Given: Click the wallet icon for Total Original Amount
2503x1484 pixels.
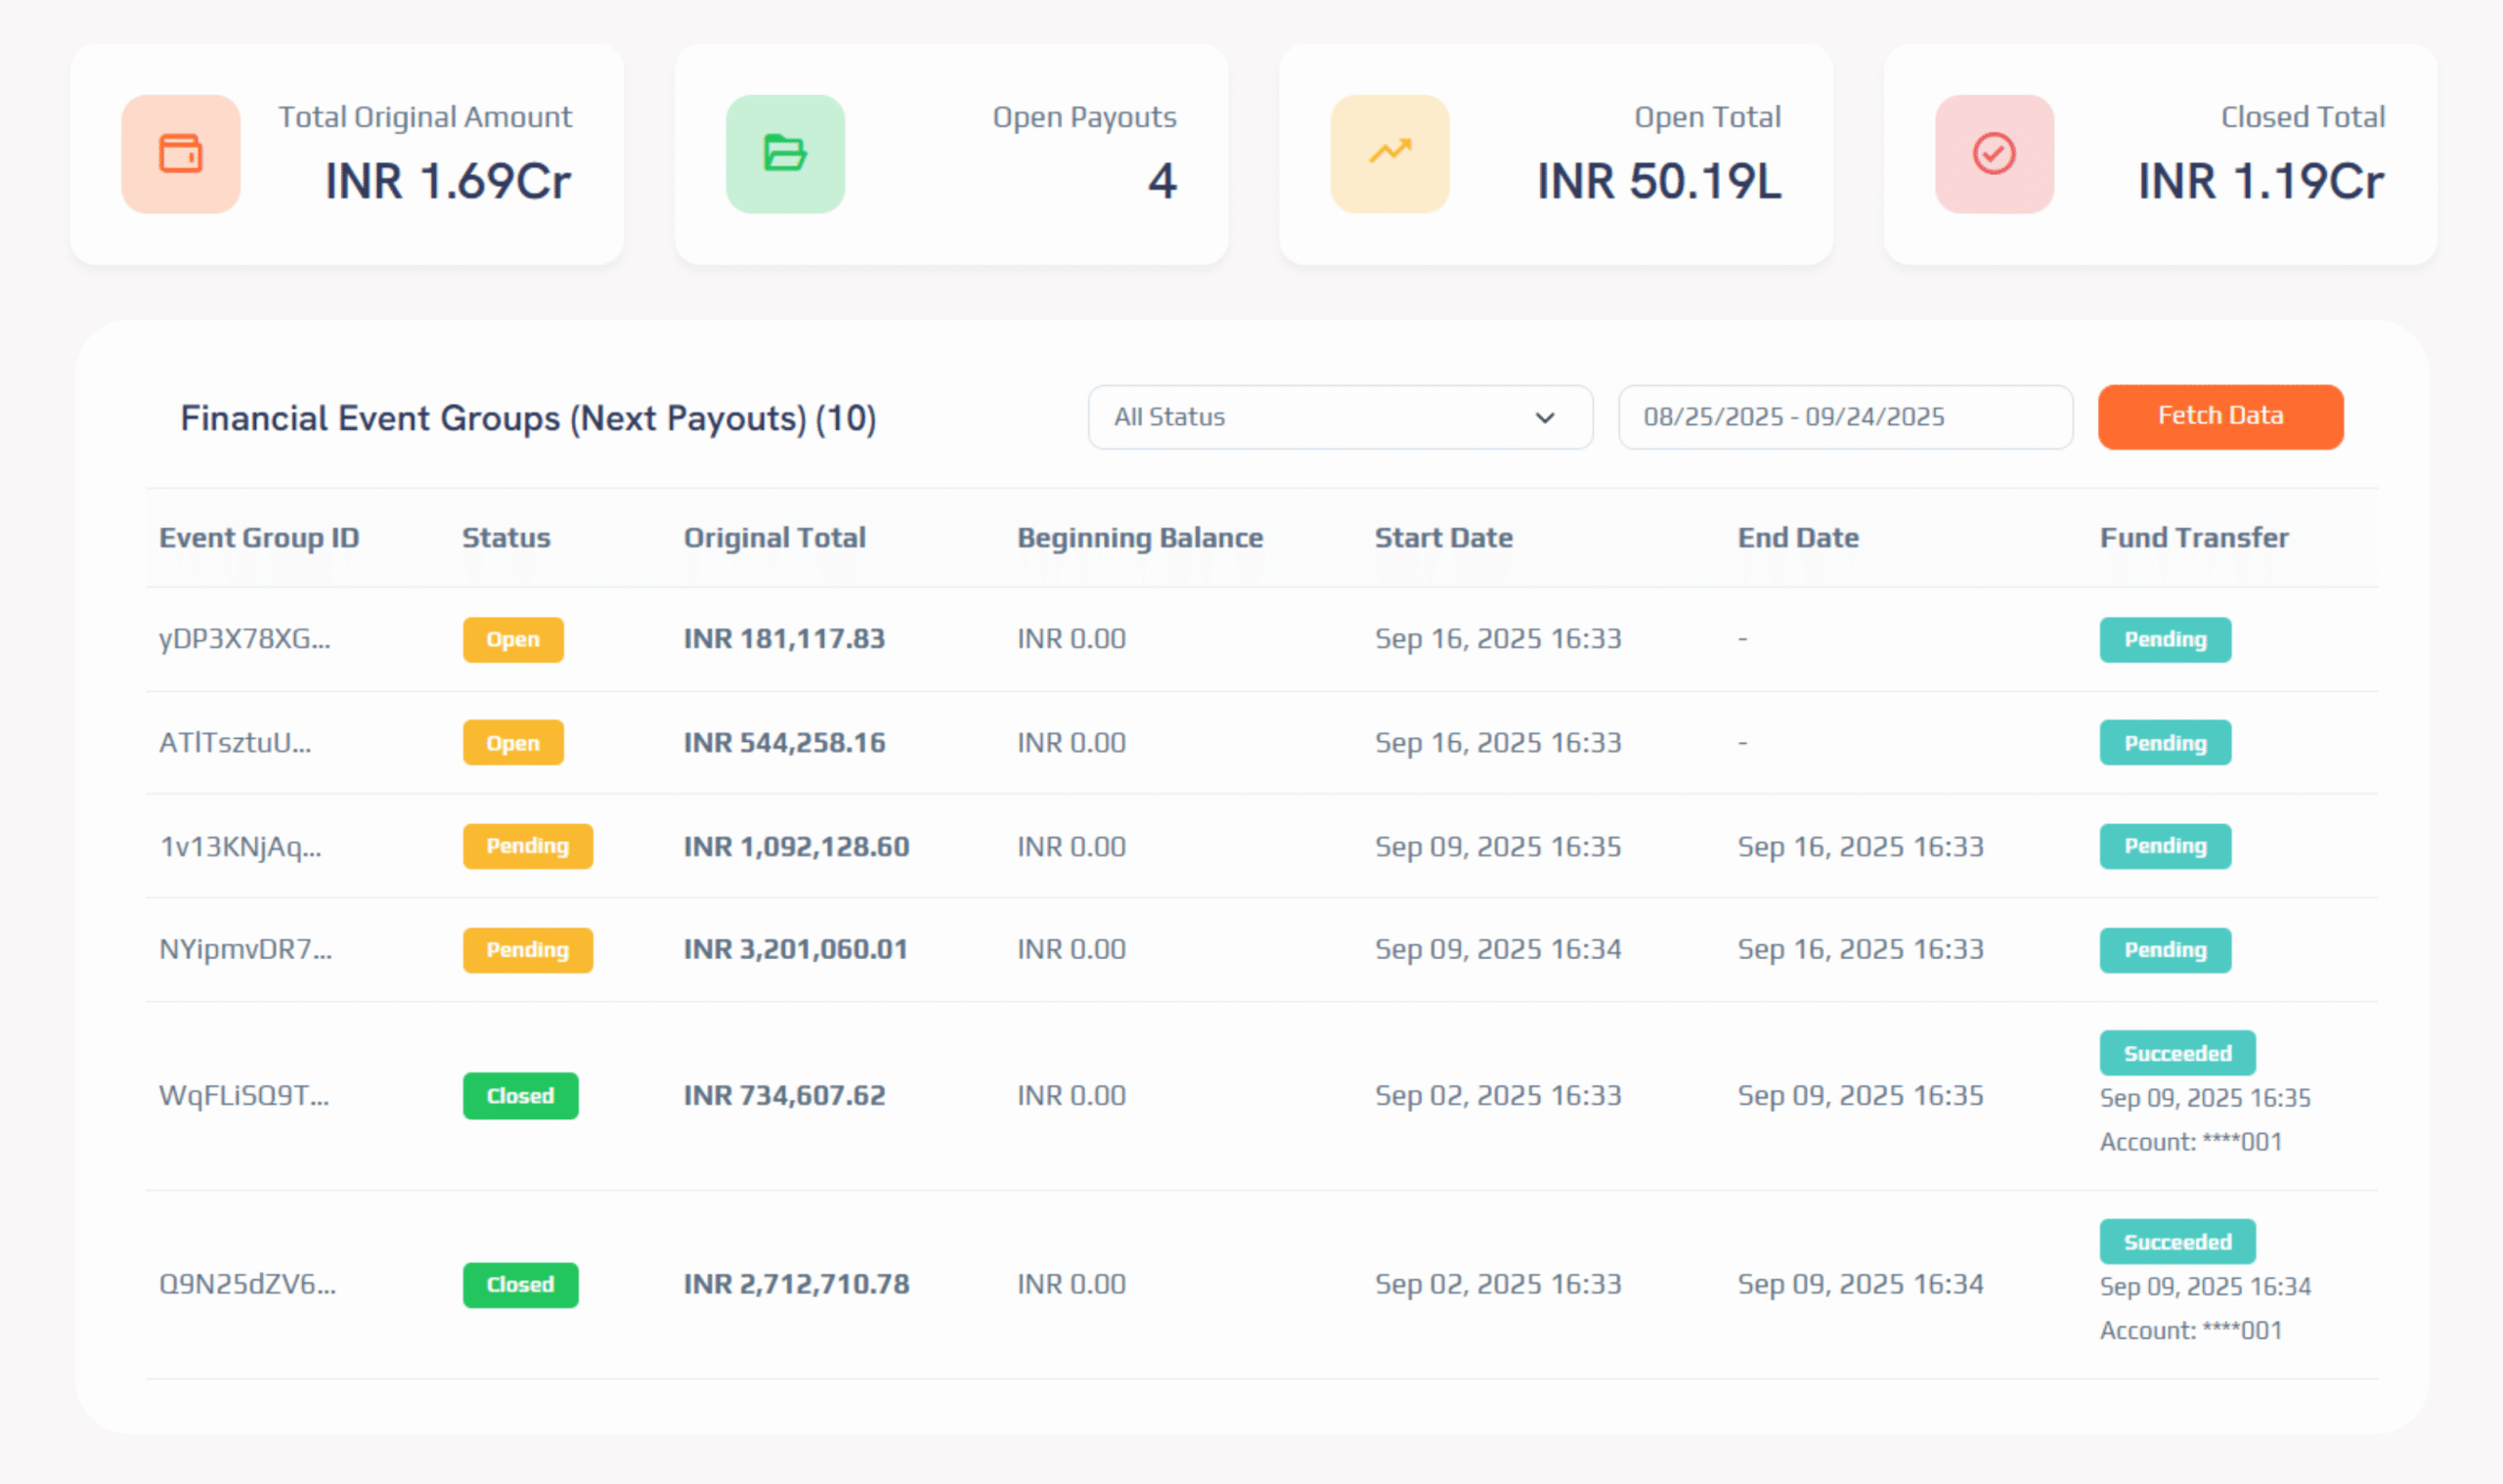Looking at the screenshot, I should click(x=180, y=154).
